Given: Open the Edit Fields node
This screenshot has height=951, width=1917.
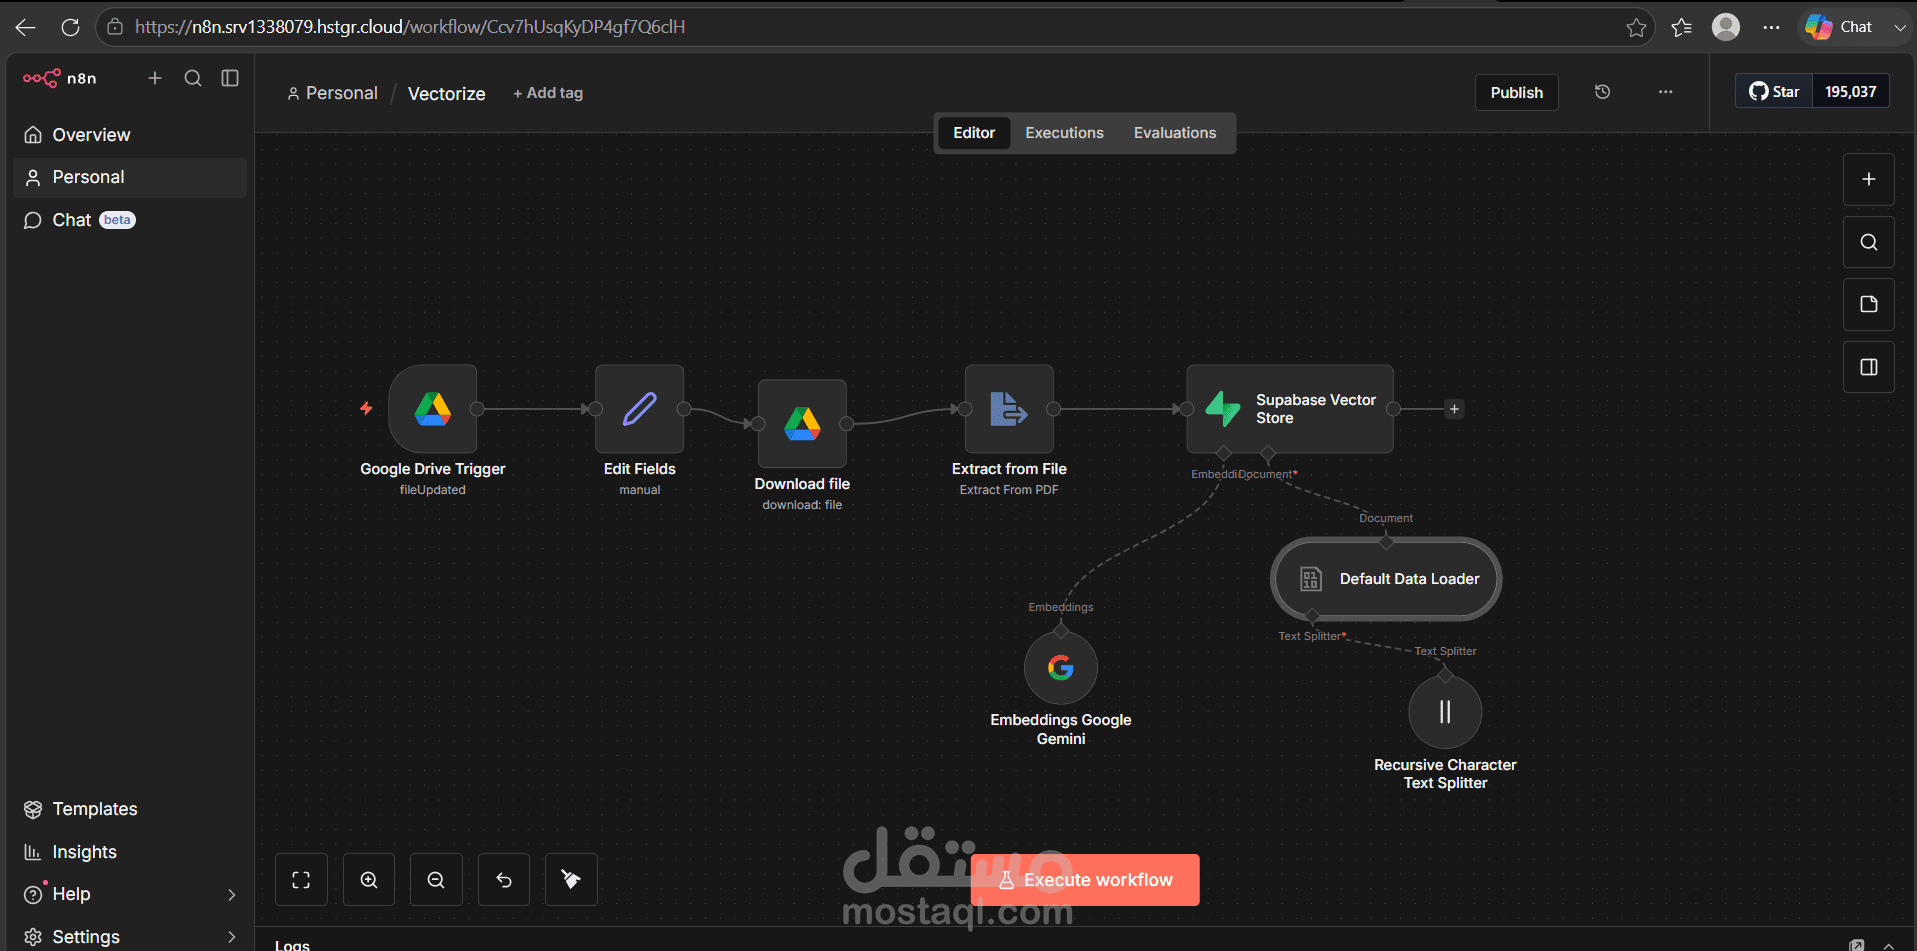Looking at the screenshot, I should [x=640, y=409].
